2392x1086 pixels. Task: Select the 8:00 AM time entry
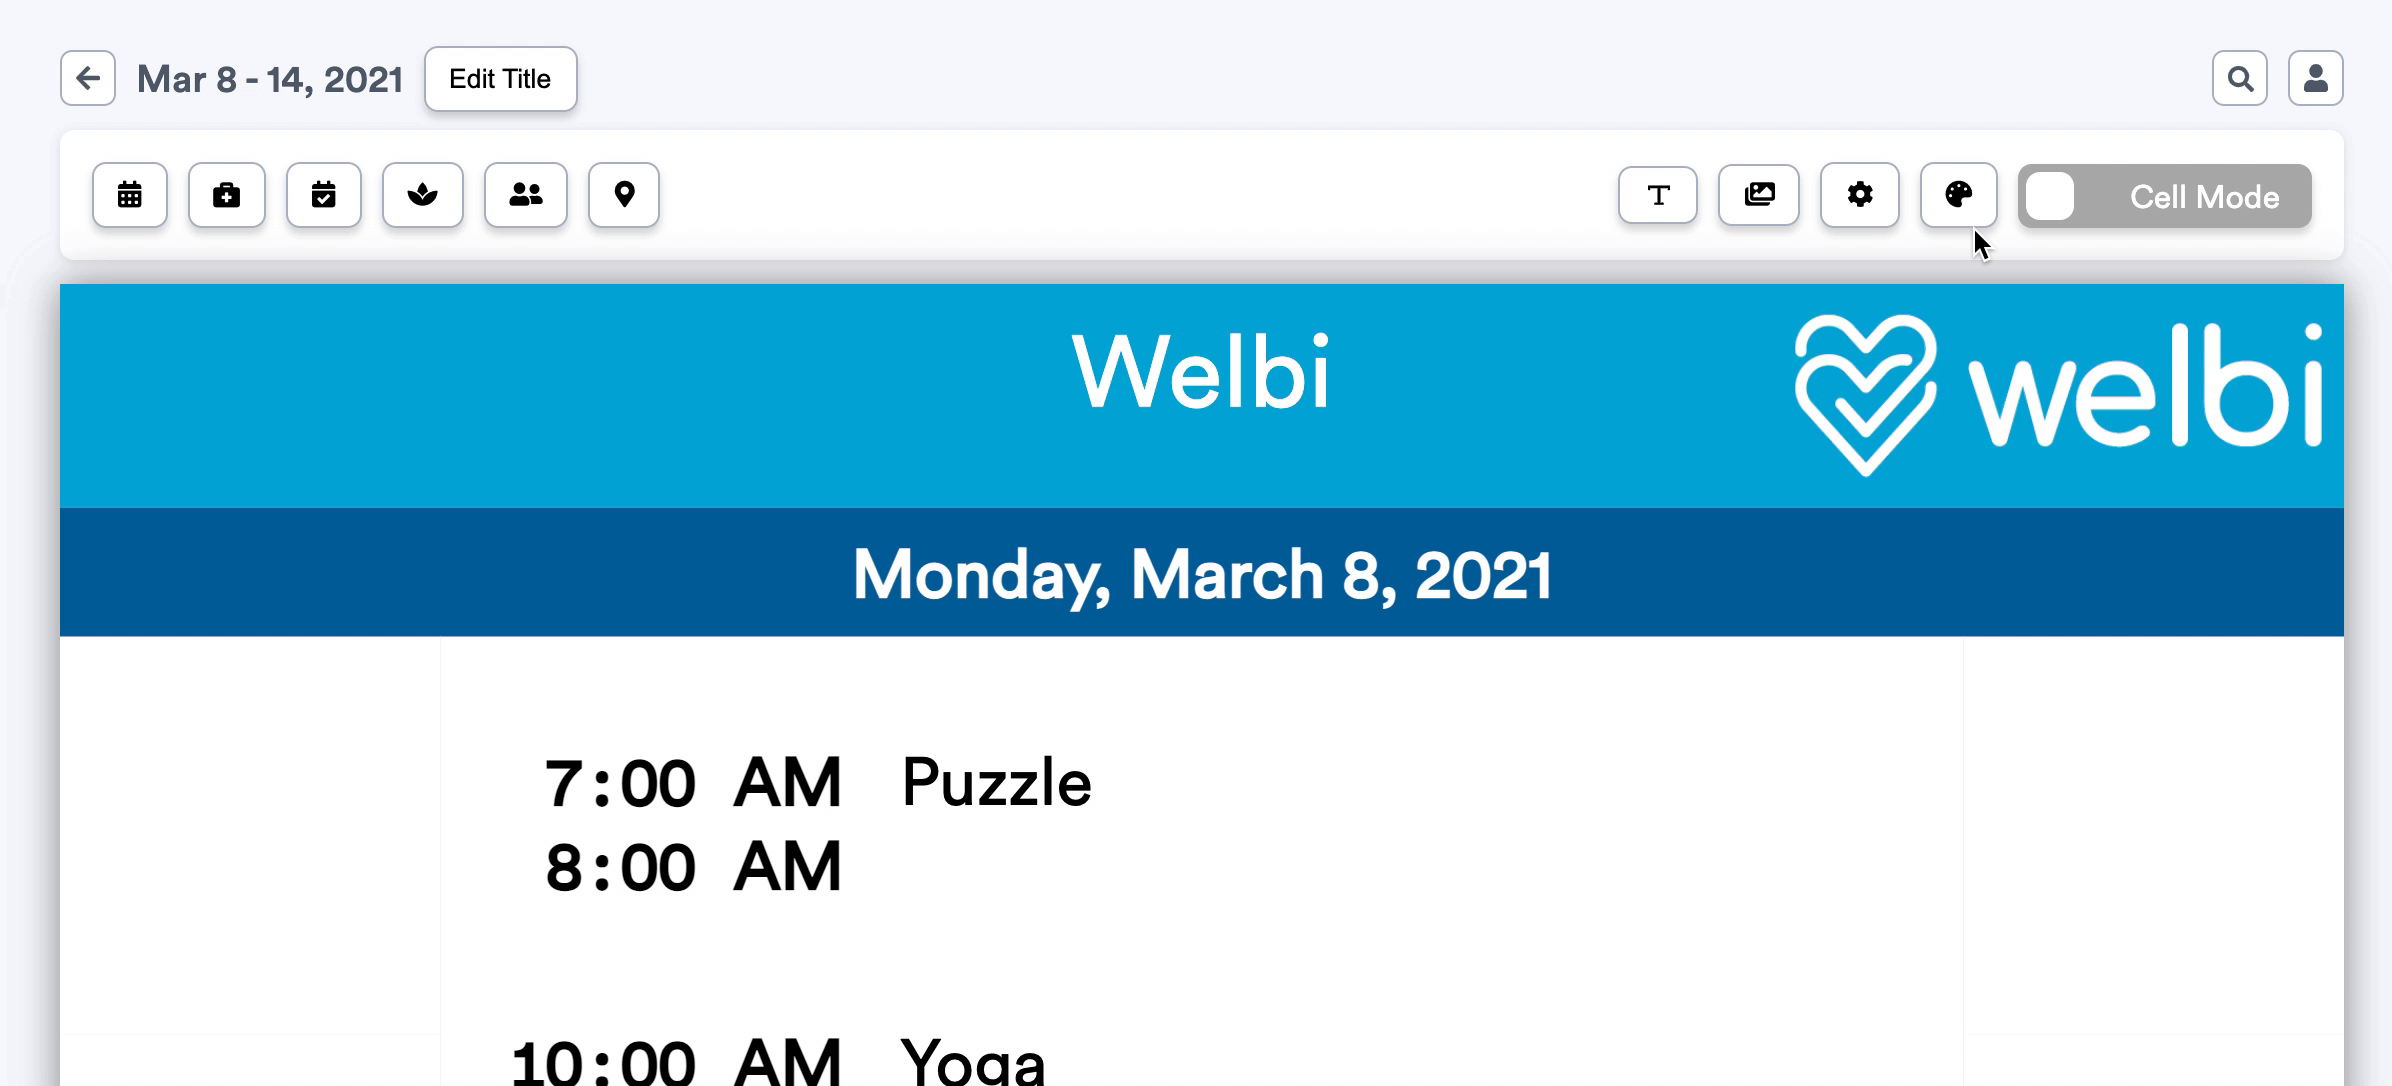click(x=693, y=867)
